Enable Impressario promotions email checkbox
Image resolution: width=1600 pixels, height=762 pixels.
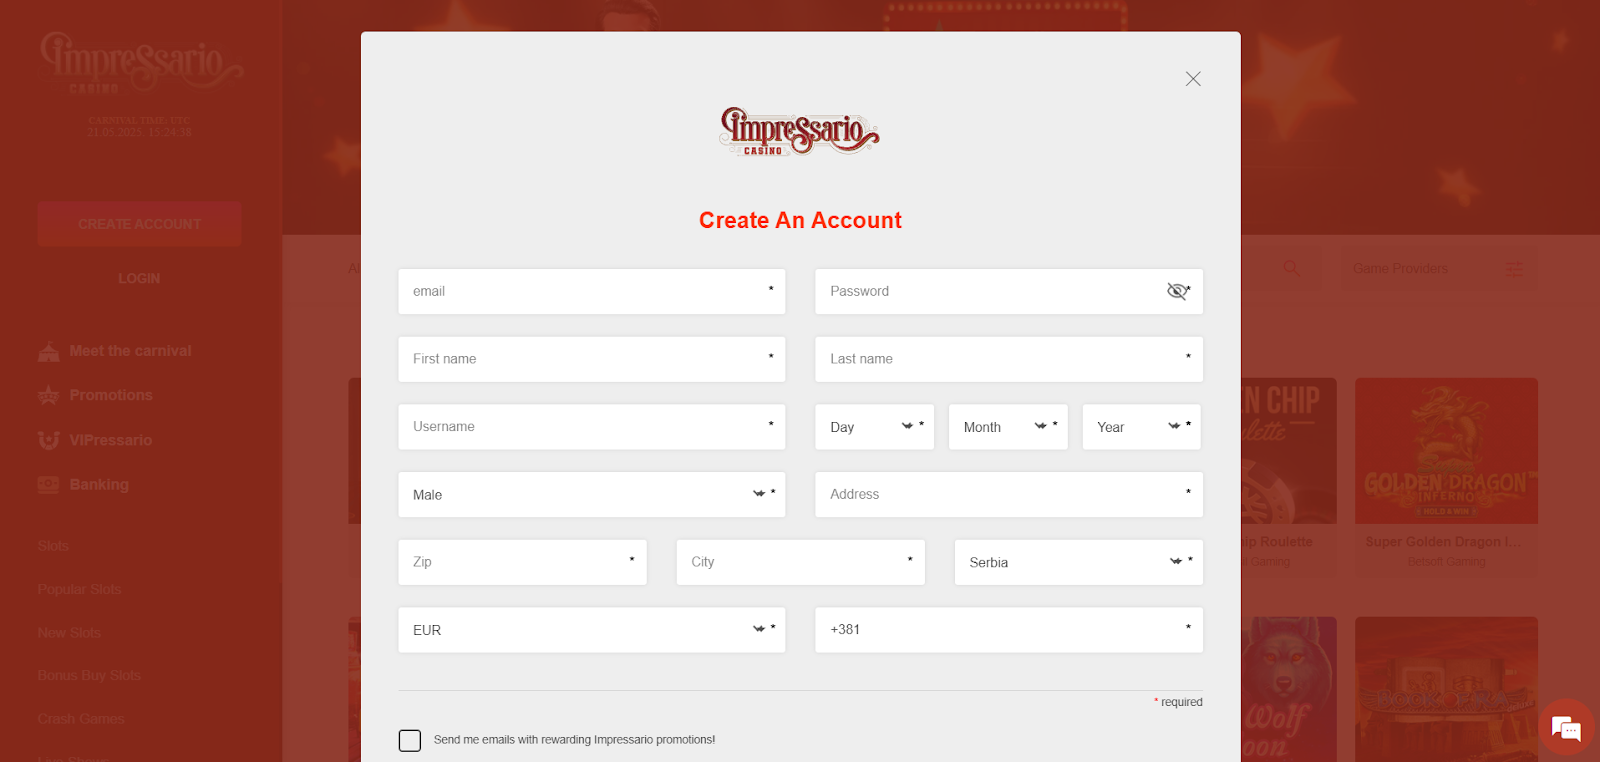tap(410, 740)
